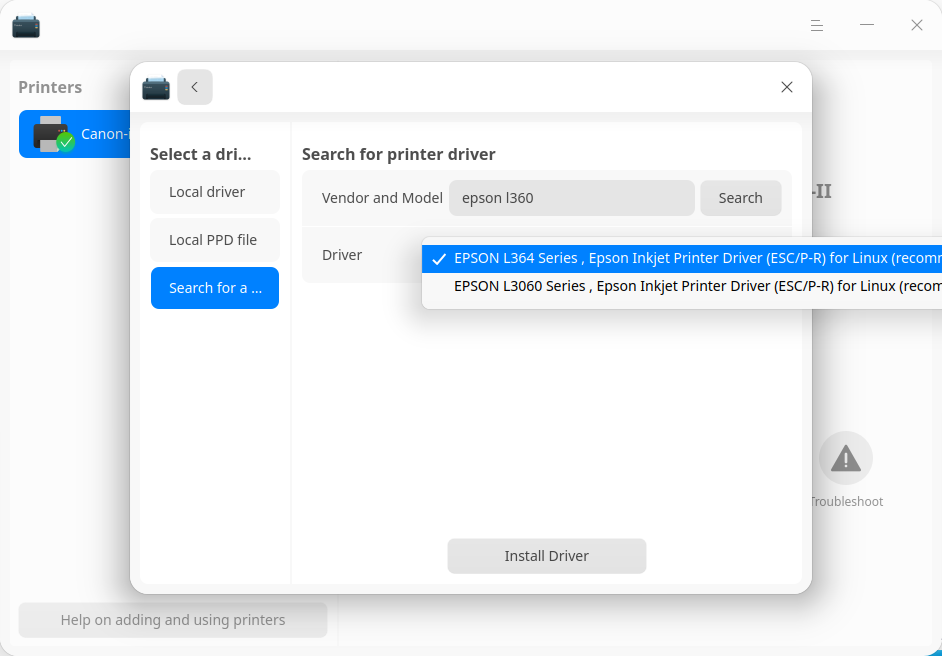
Task: Minimize the main printer manager window
Action: (866, 25)
